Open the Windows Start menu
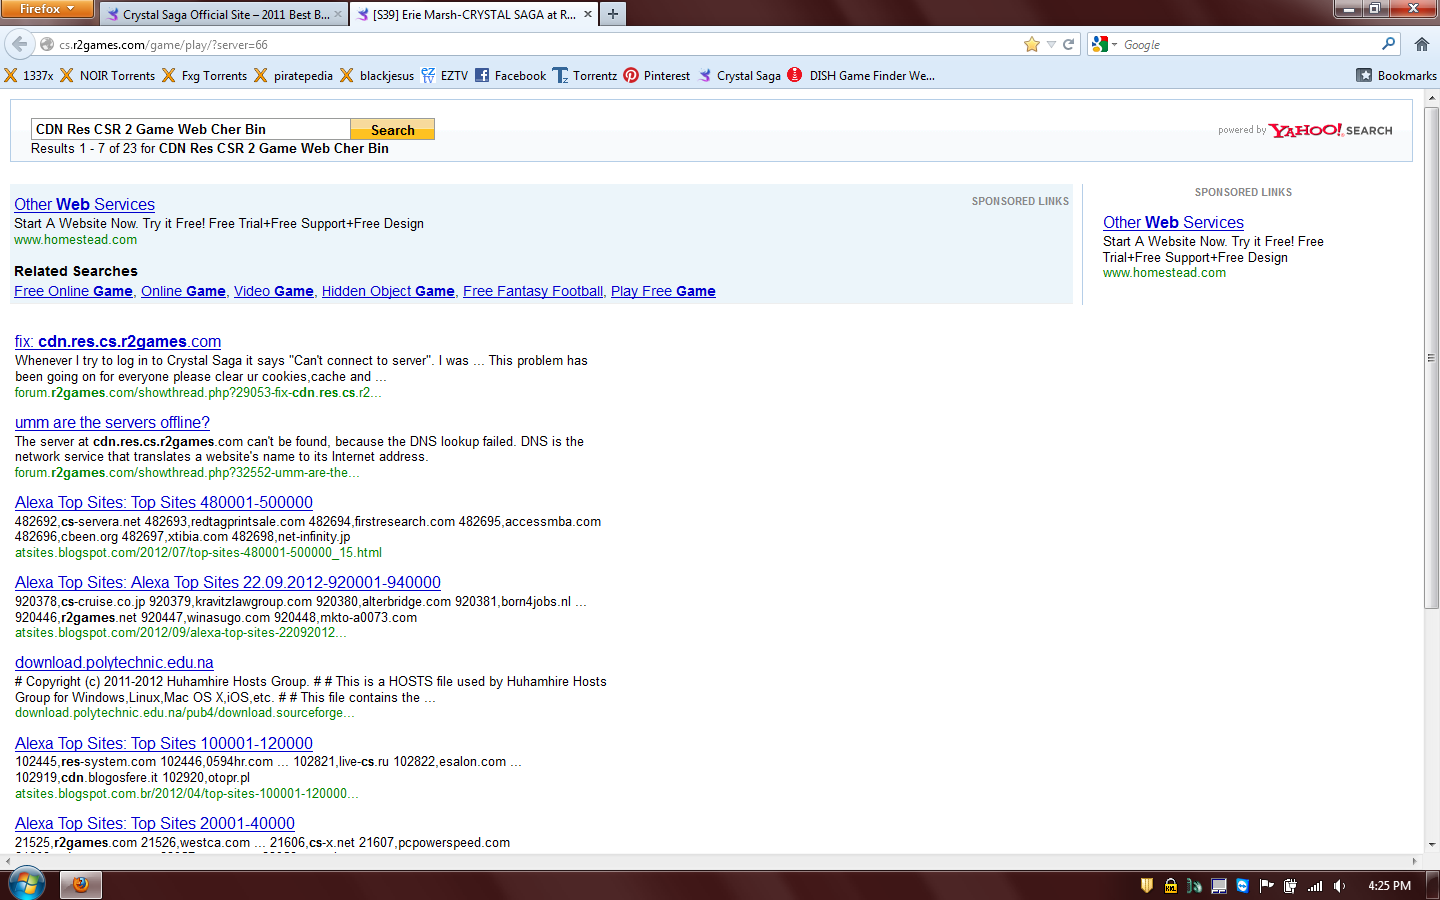Screen dimensions: 1440x900 point(27,885)
